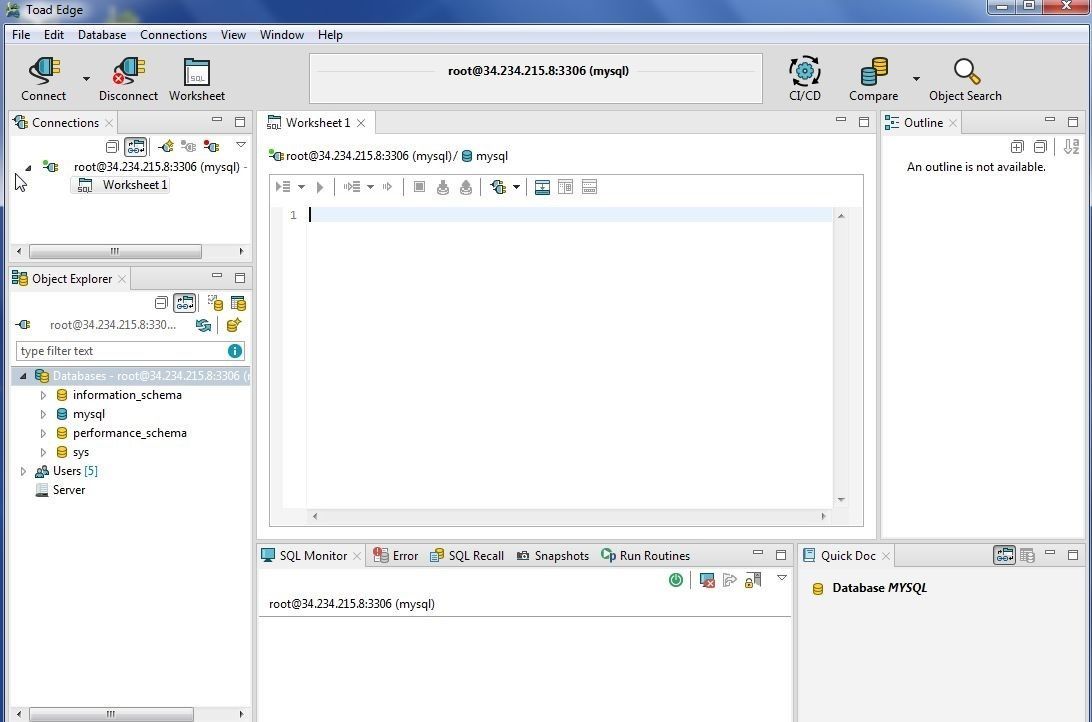Collapse all in Object Explorer
1092x722 pixels.
click(x=161, y=303)
